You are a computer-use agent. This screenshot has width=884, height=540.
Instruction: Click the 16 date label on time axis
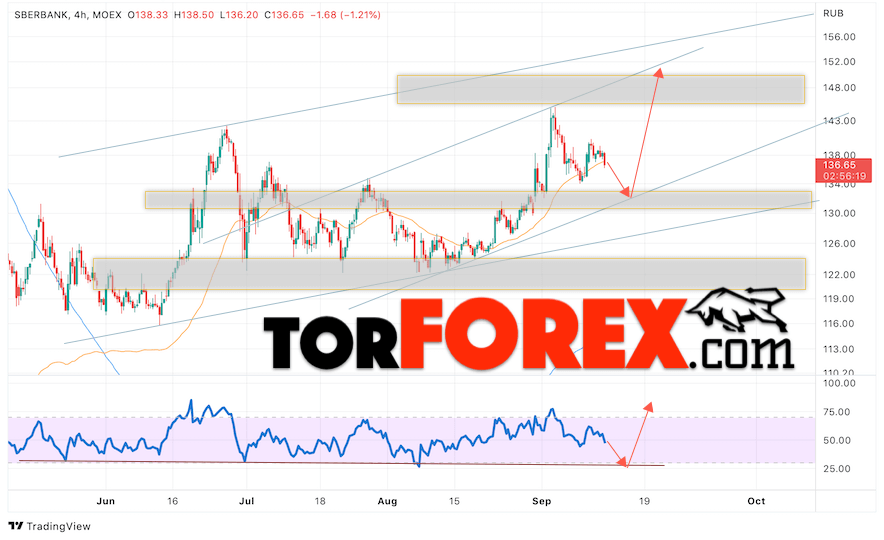pos(173,501)
